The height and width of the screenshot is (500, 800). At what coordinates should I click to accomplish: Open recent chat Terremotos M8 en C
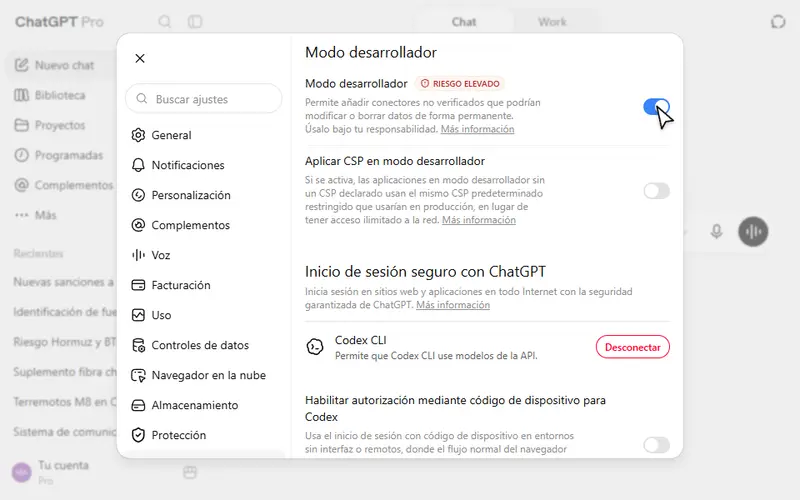click(x=63, y=402)
